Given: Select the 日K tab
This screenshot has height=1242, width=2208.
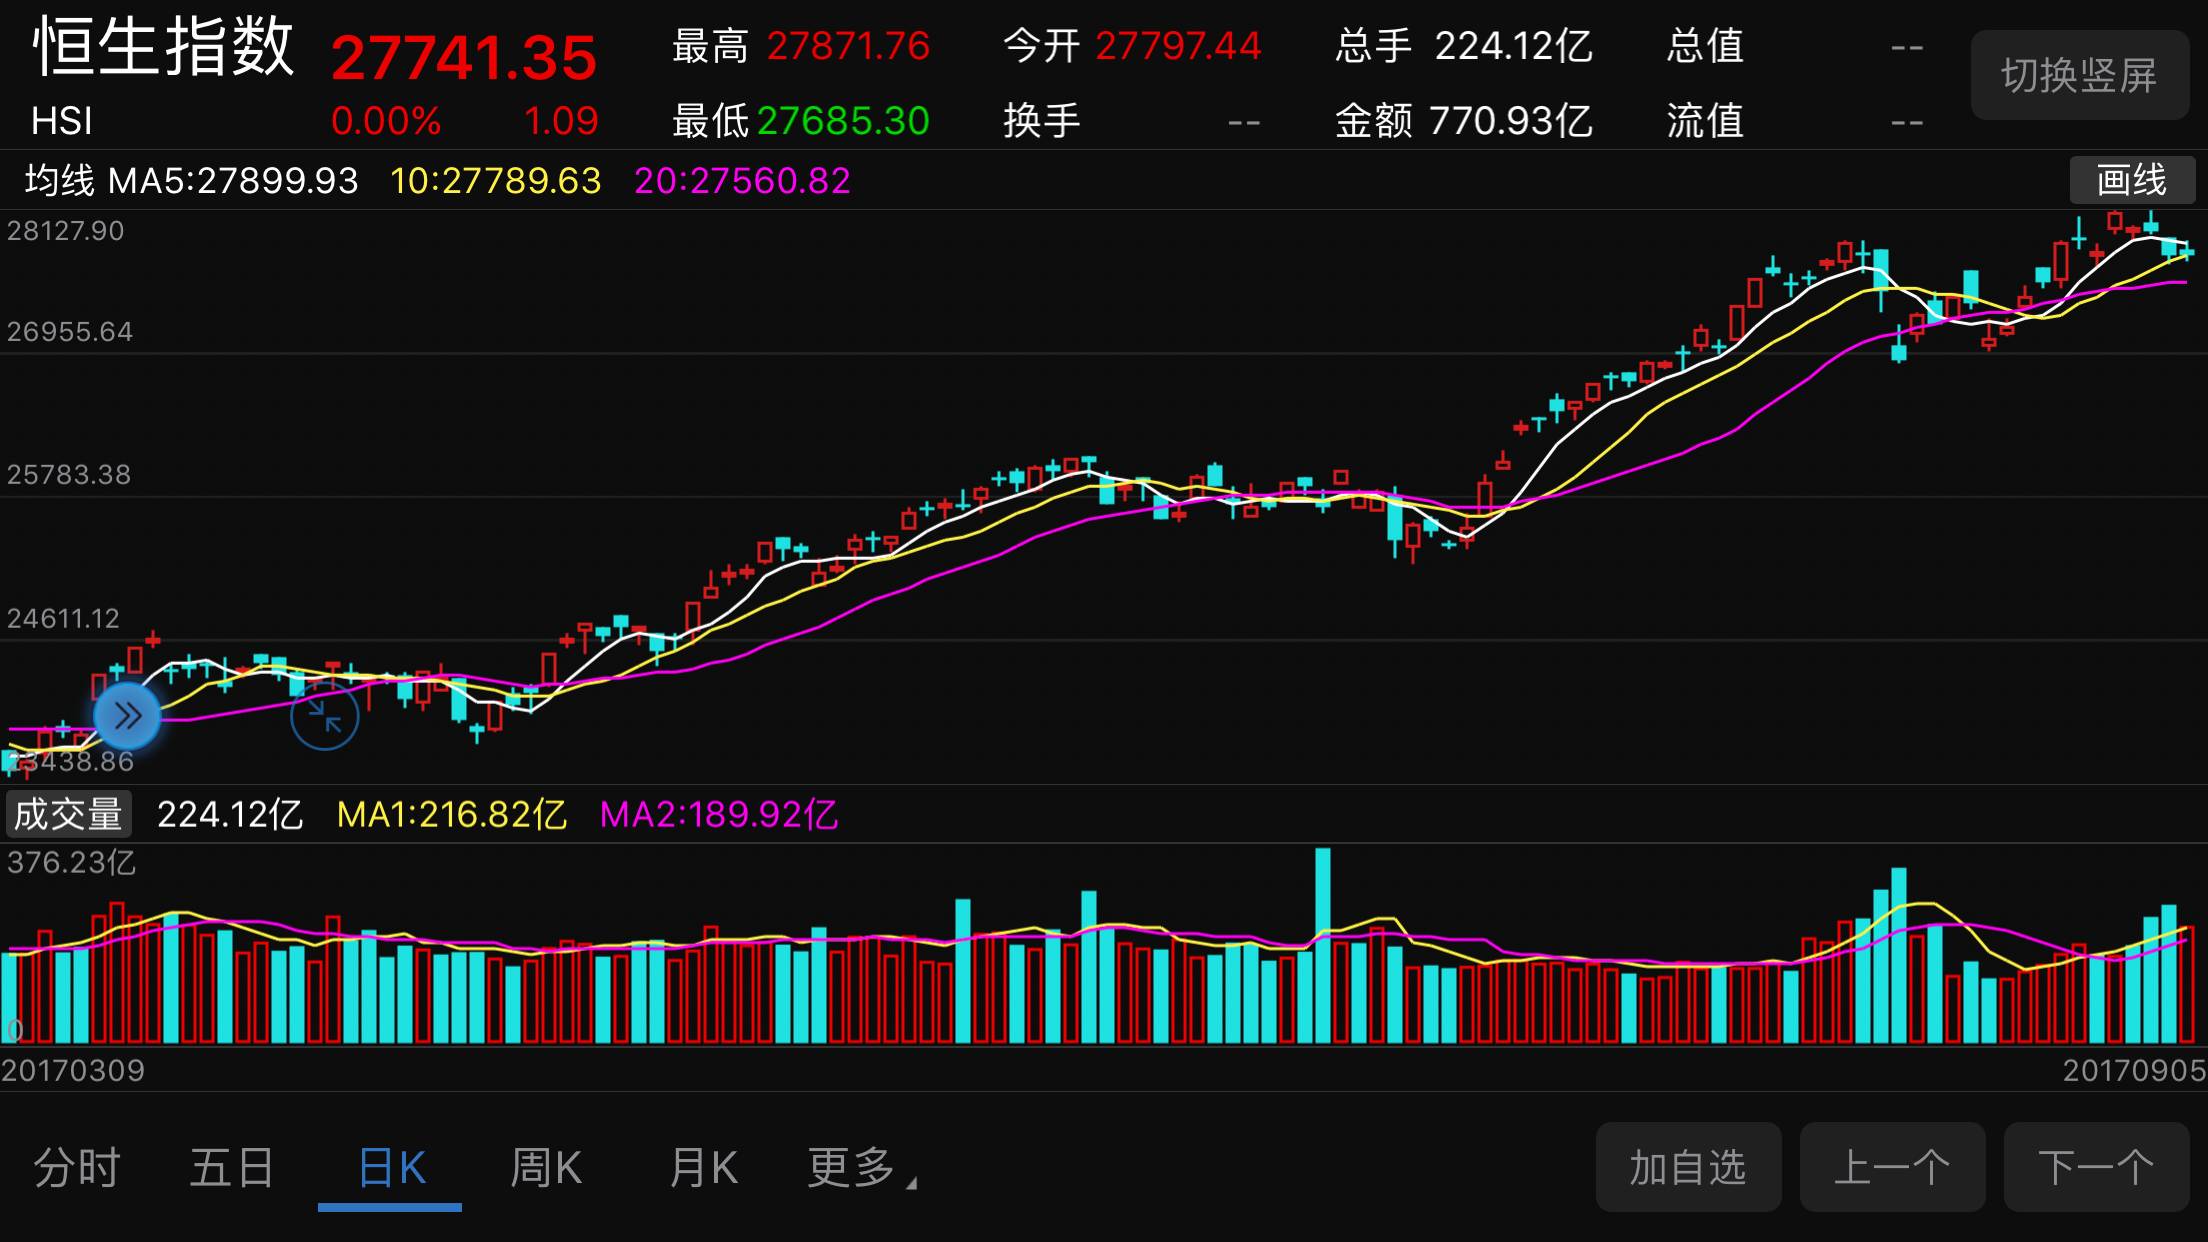Looking at the screenshot, I should coord(391,1167).
